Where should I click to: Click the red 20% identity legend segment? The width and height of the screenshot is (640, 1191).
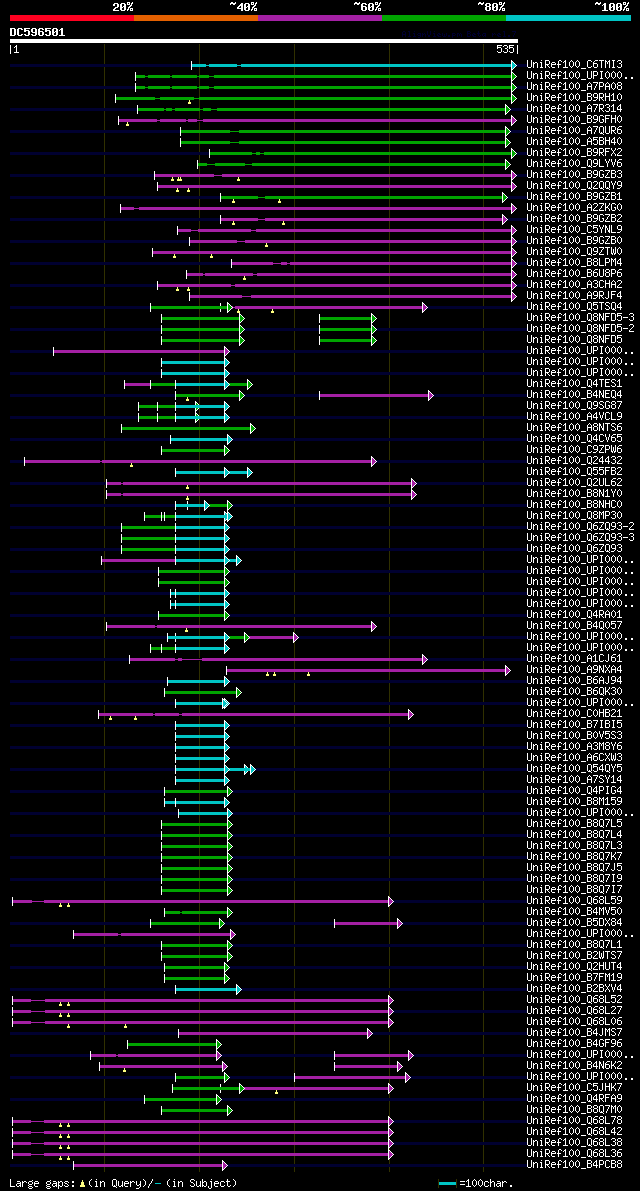(x=72, y=17)
